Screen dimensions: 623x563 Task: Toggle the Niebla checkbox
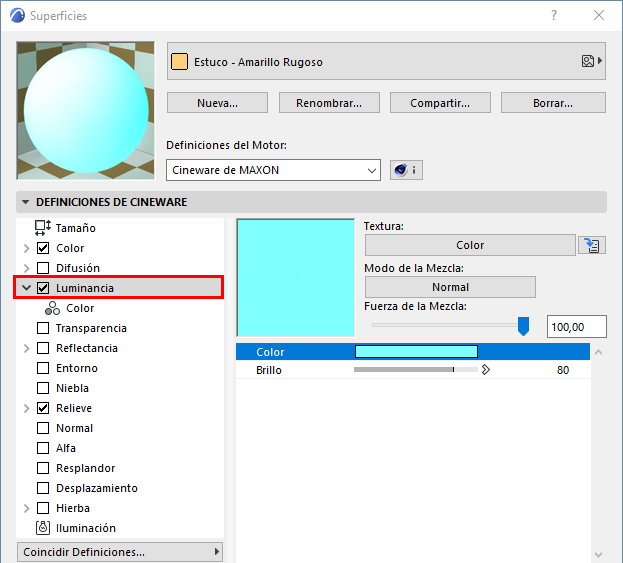coord(43,388)
